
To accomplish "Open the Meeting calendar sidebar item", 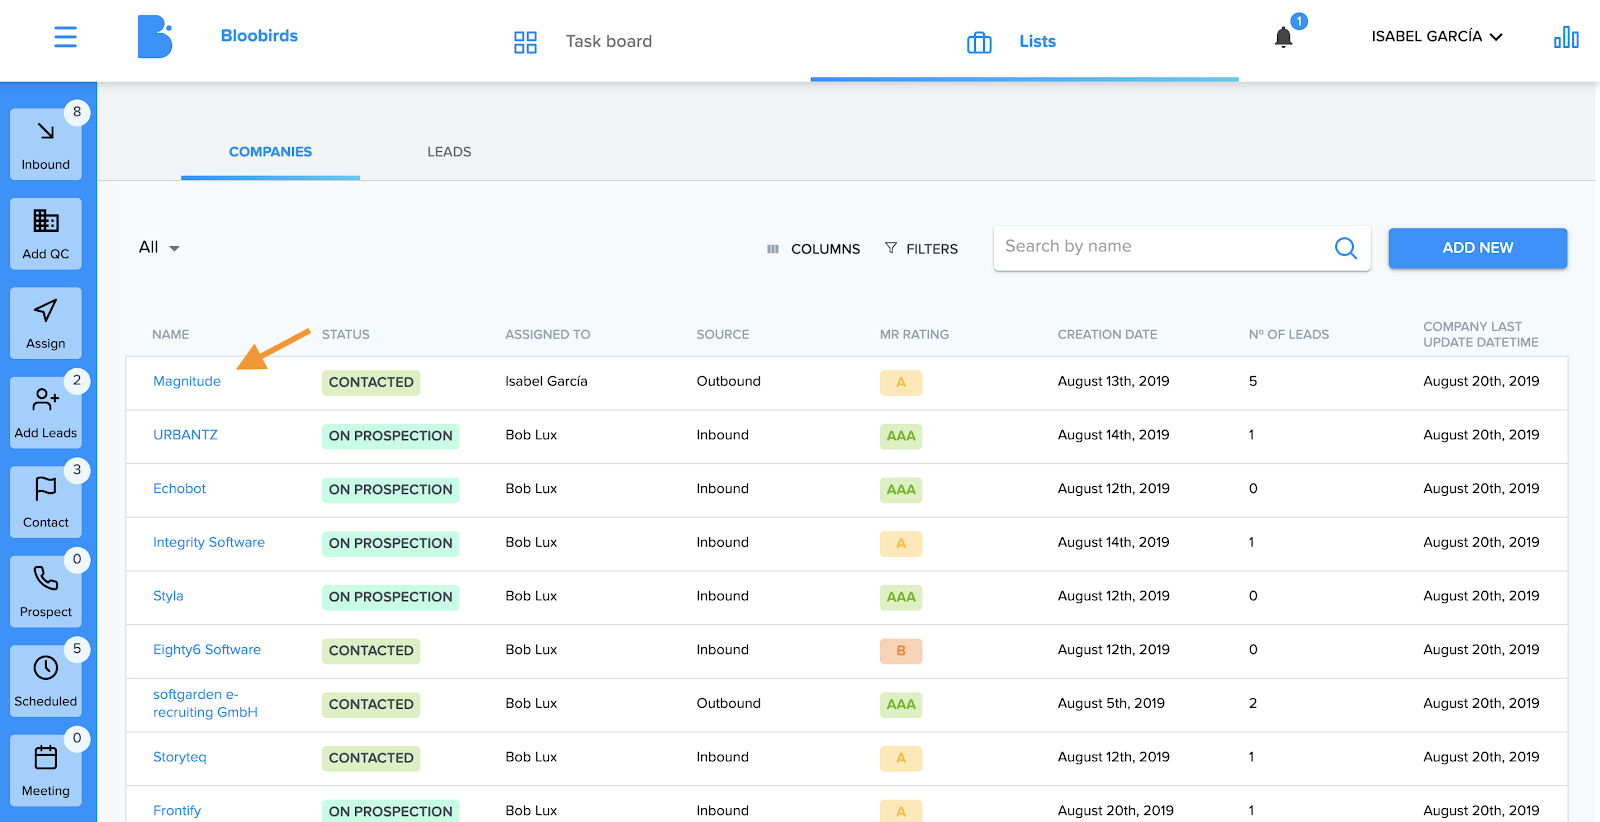I will pyautogui.click(x=46, y=770).
